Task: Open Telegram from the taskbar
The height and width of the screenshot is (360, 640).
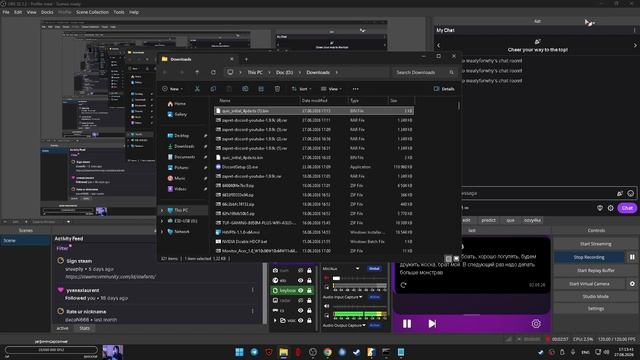Action: [254, 352]
